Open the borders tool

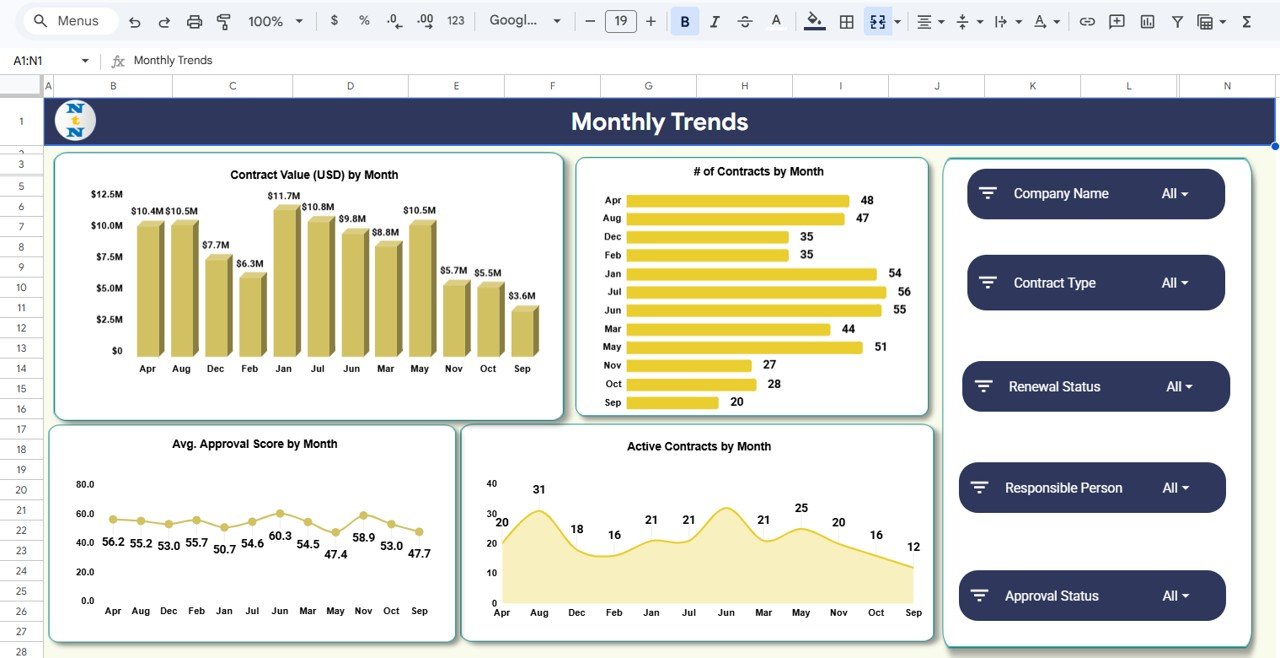pos(846,20)
